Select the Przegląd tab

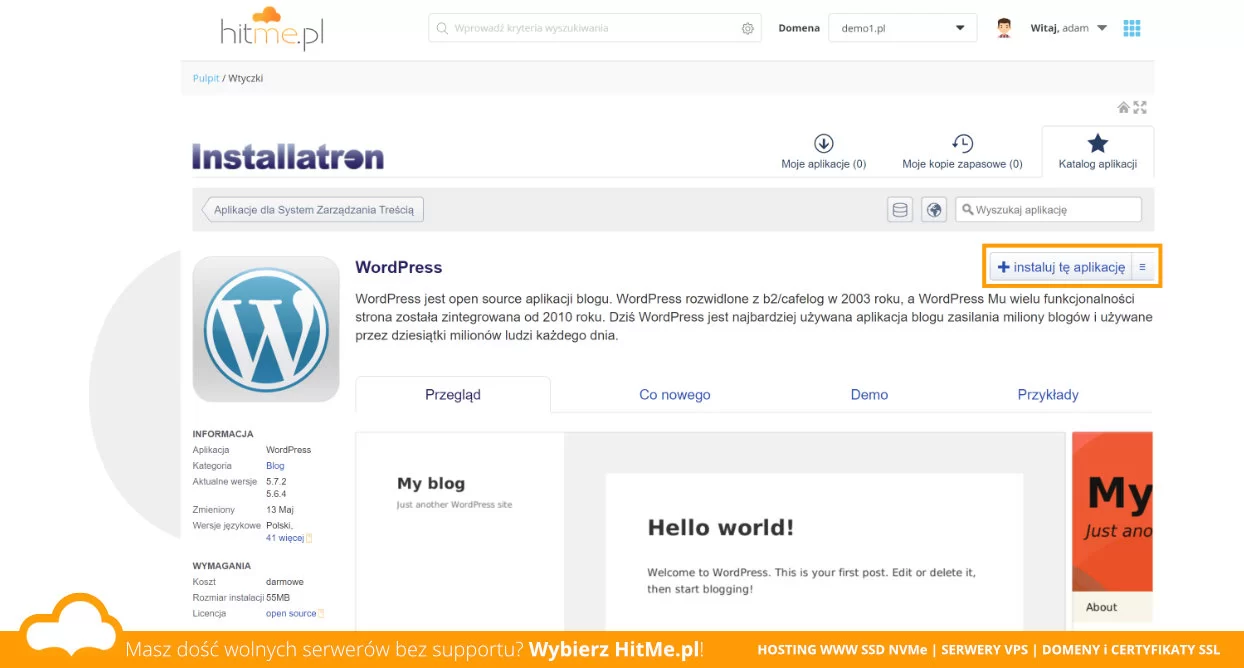click(x=453, y=395)
